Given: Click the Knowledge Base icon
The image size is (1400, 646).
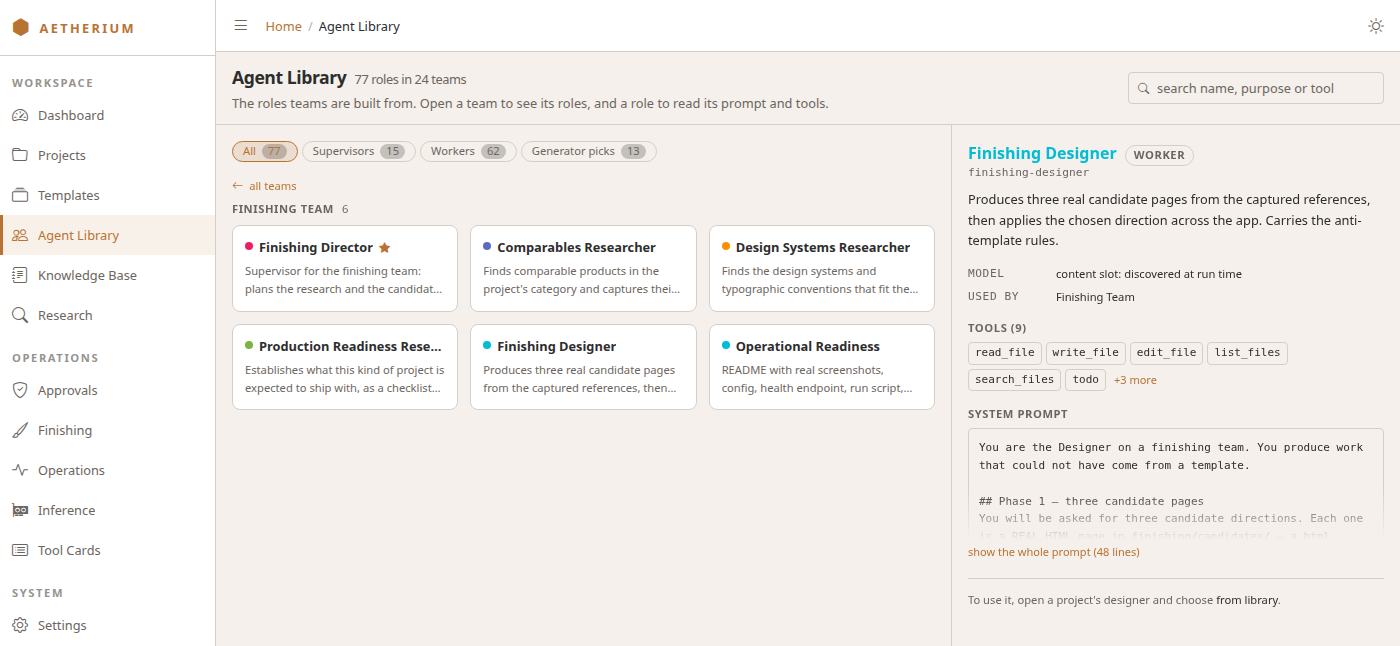Looking at the screenshot, I should tap(20, 275).
